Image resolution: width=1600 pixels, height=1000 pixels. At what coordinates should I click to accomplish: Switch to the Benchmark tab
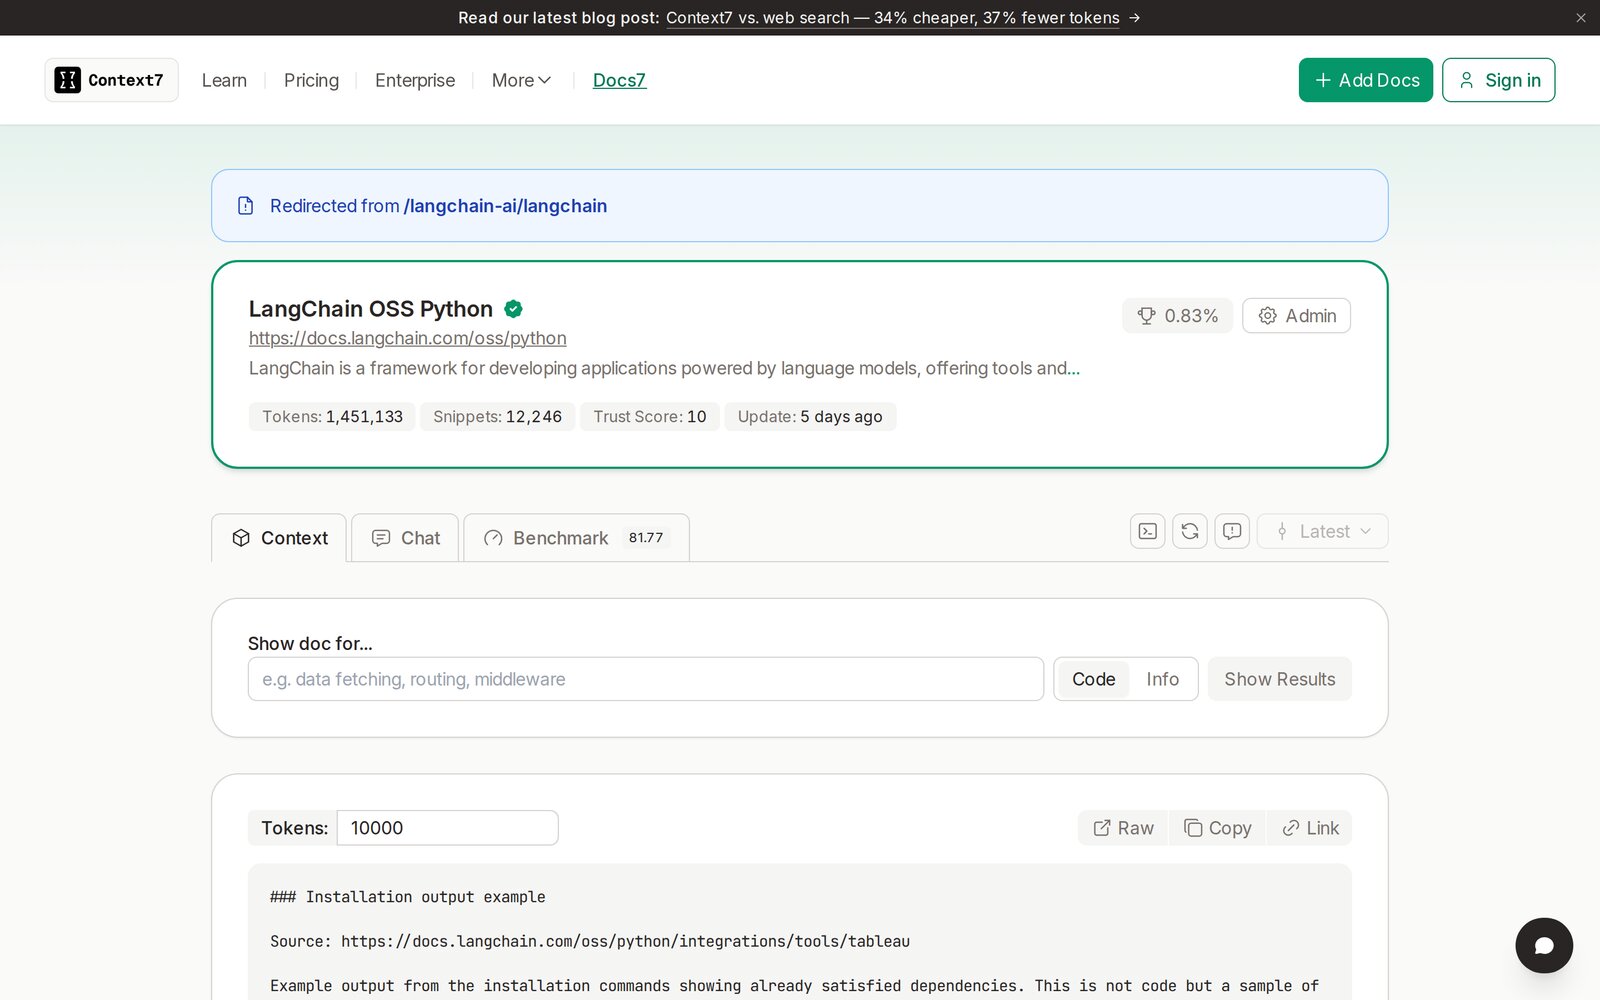(577, 538)
